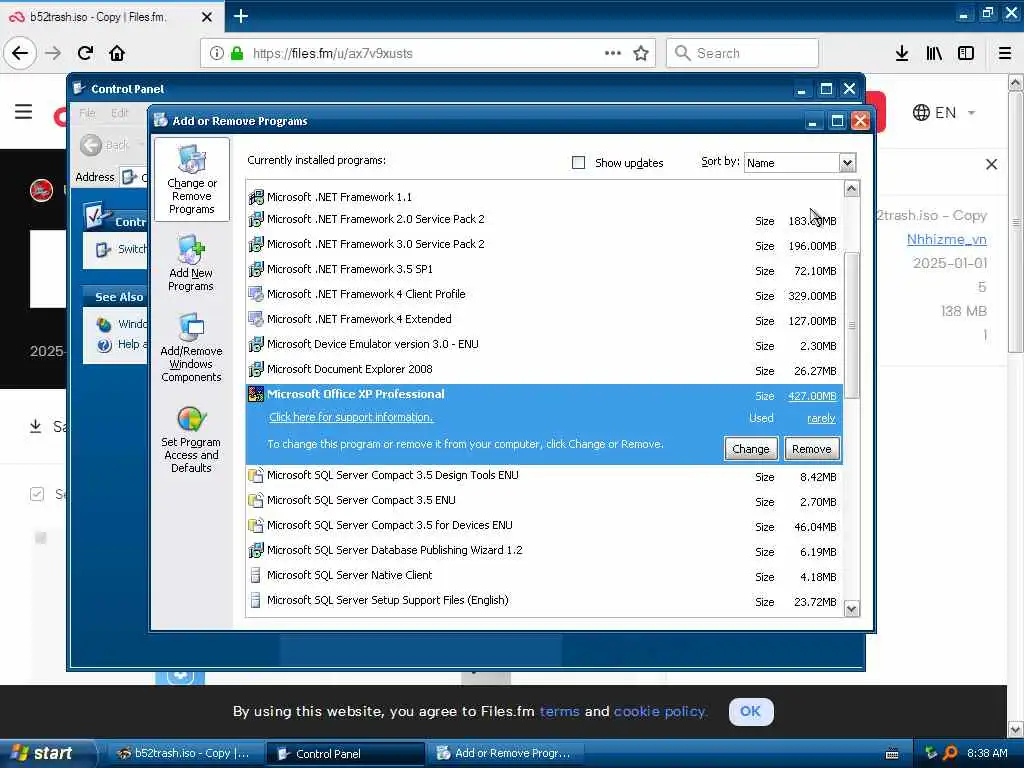
Task: Click browser back arrow button
Action: point(20,53)
